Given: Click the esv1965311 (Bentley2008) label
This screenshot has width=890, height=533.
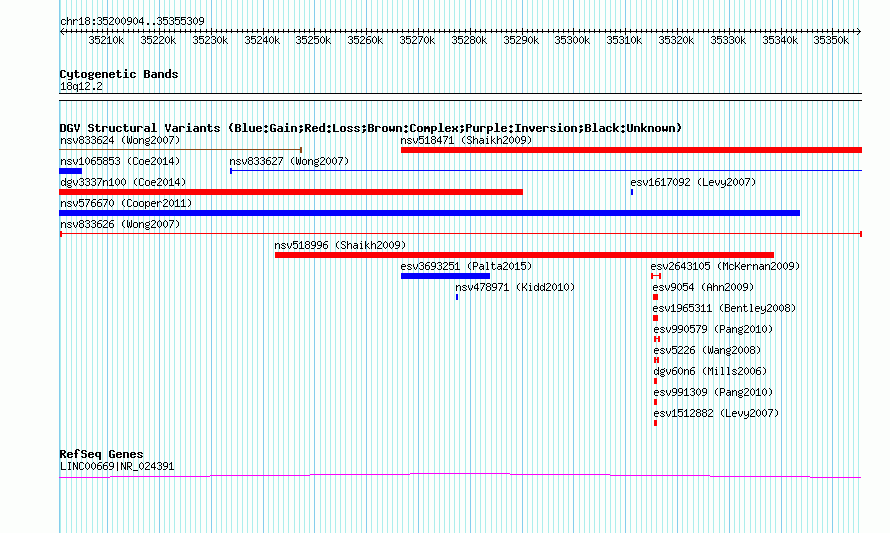Looking at the screenshot, I should click(724, 308).
